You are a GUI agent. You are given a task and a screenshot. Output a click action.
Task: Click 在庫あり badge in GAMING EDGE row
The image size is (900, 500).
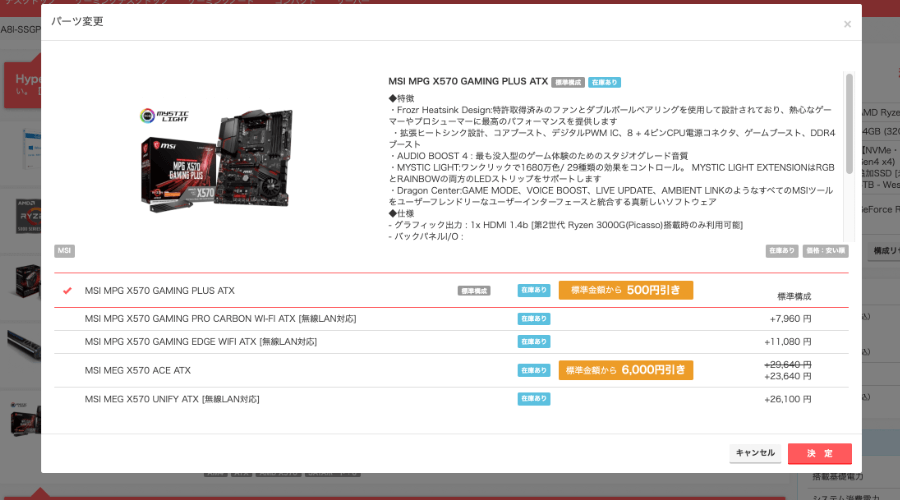click(x=534, y=342)
